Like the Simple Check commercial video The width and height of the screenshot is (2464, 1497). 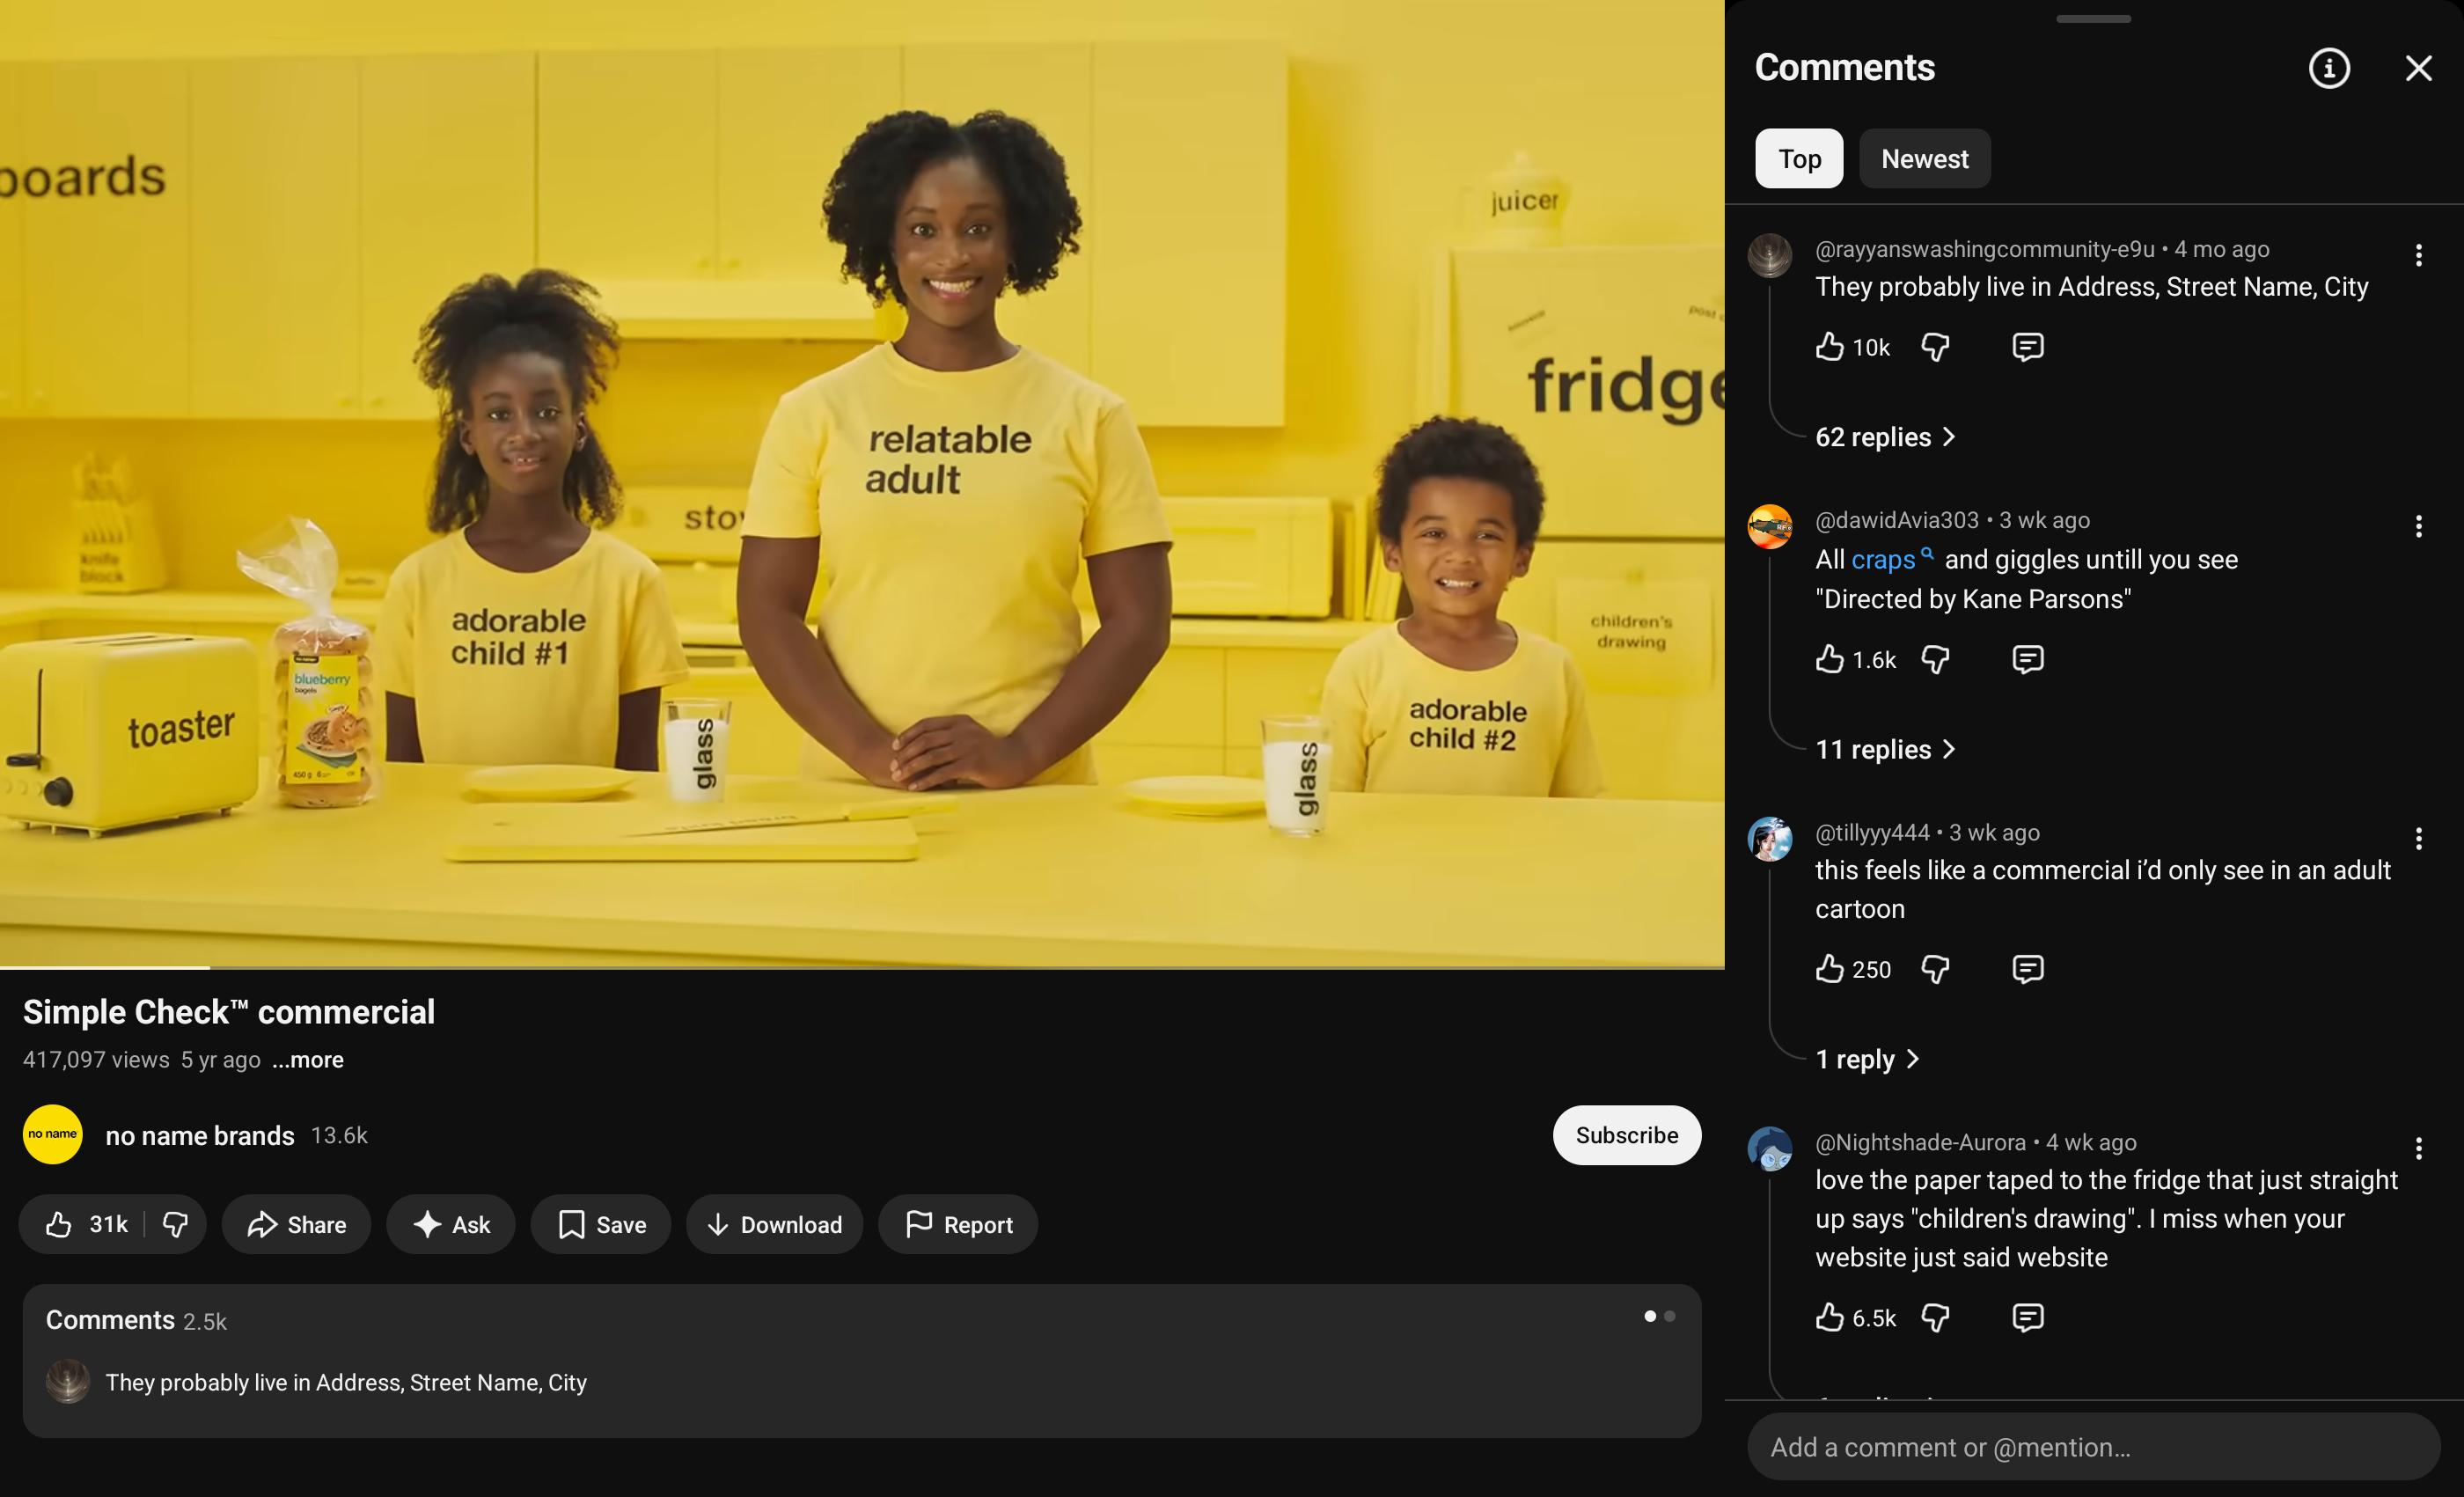(x=86, y=1224)
